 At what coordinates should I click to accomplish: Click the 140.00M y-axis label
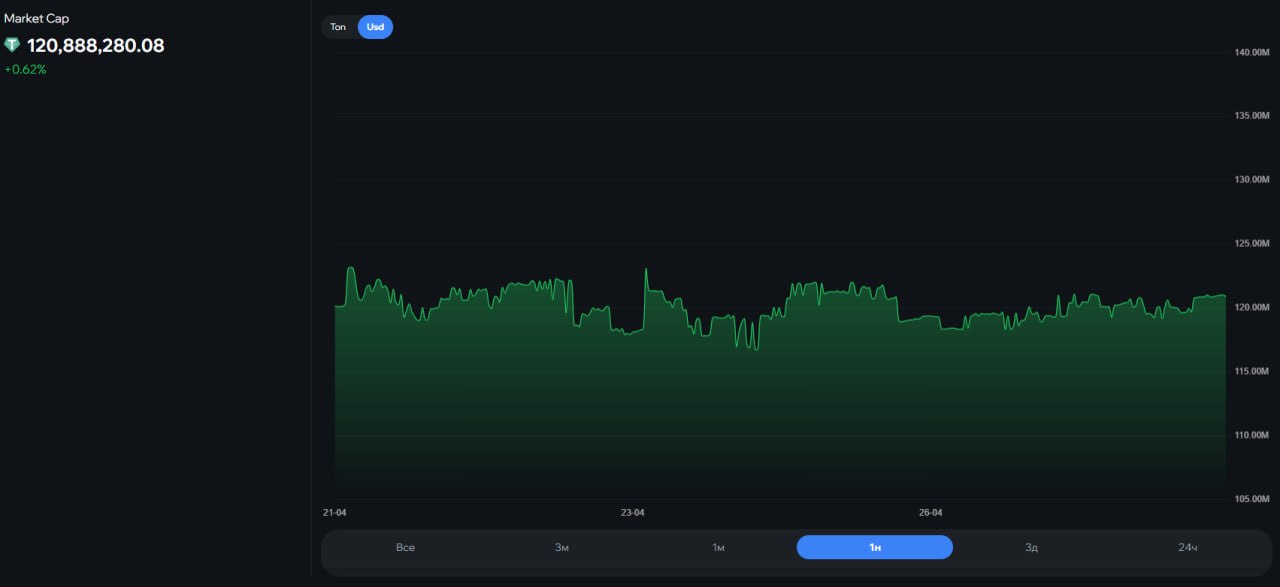[x=1251, y=52]
